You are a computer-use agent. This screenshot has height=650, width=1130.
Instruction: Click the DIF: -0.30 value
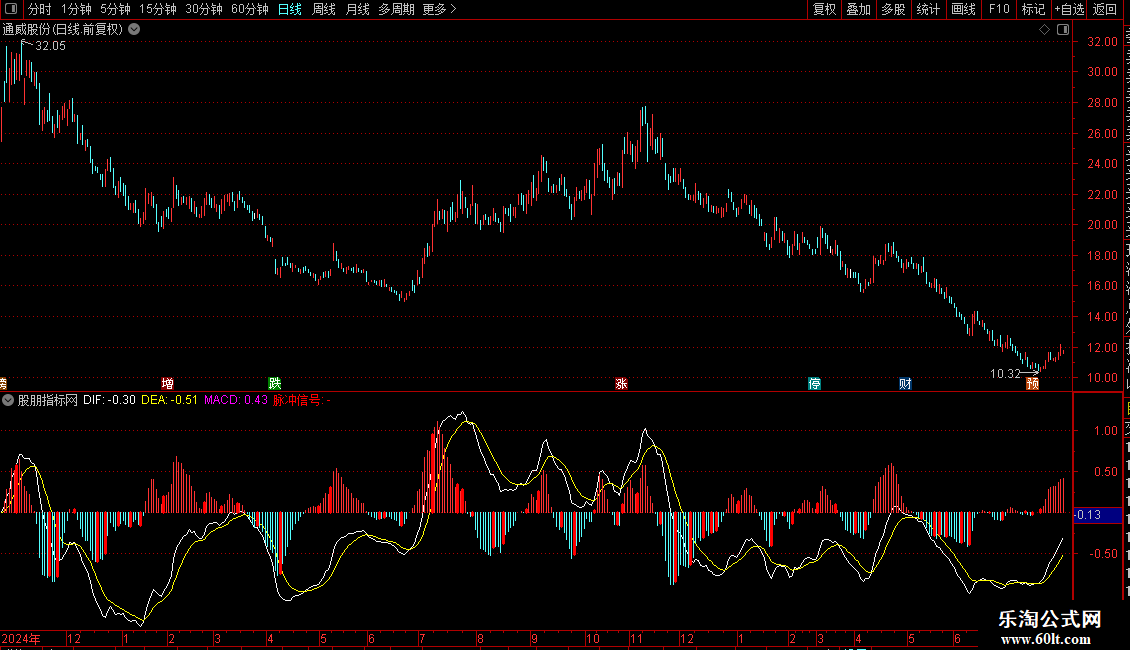point(109,400)
